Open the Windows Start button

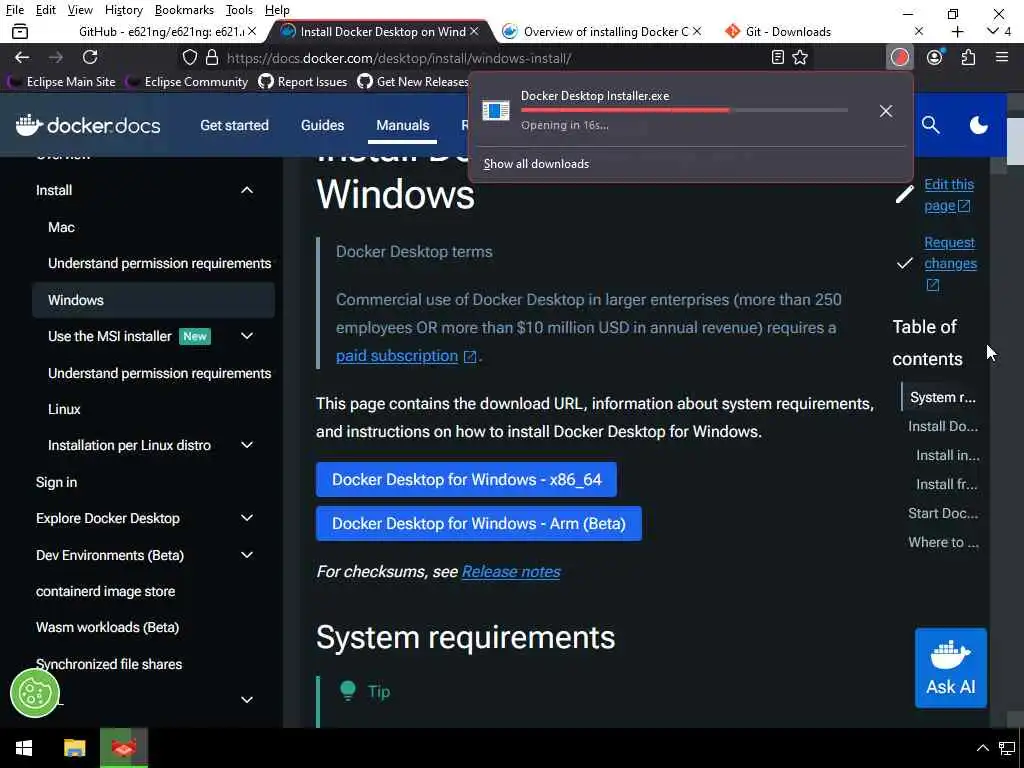click(x=24, y=748)
